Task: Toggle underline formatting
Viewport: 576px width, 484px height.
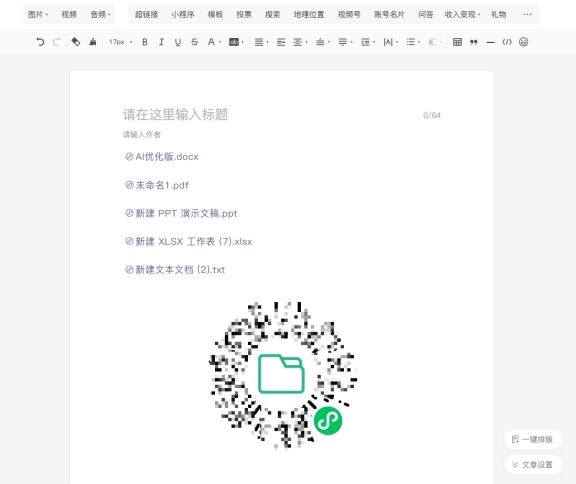Action: click(178, 42)
